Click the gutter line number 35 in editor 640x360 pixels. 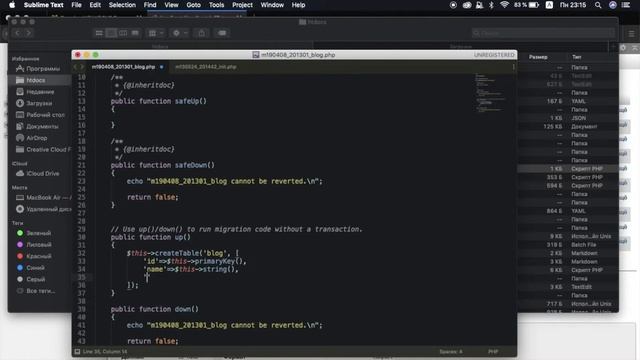click(81, 277)
